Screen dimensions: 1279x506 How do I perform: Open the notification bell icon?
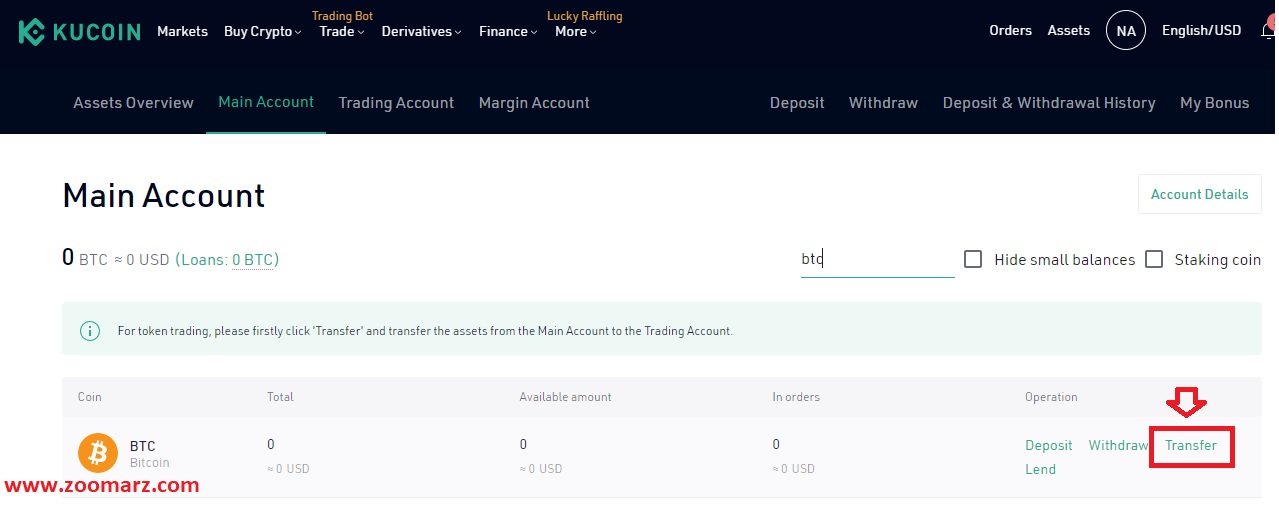1269,31
